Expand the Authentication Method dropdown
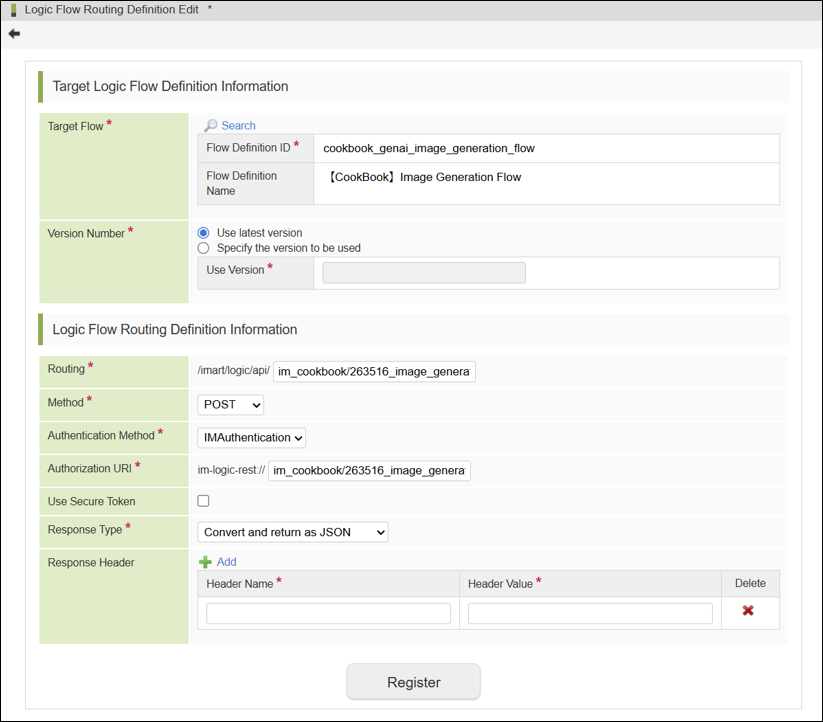823x722 pixels. [x=251, y=438]
